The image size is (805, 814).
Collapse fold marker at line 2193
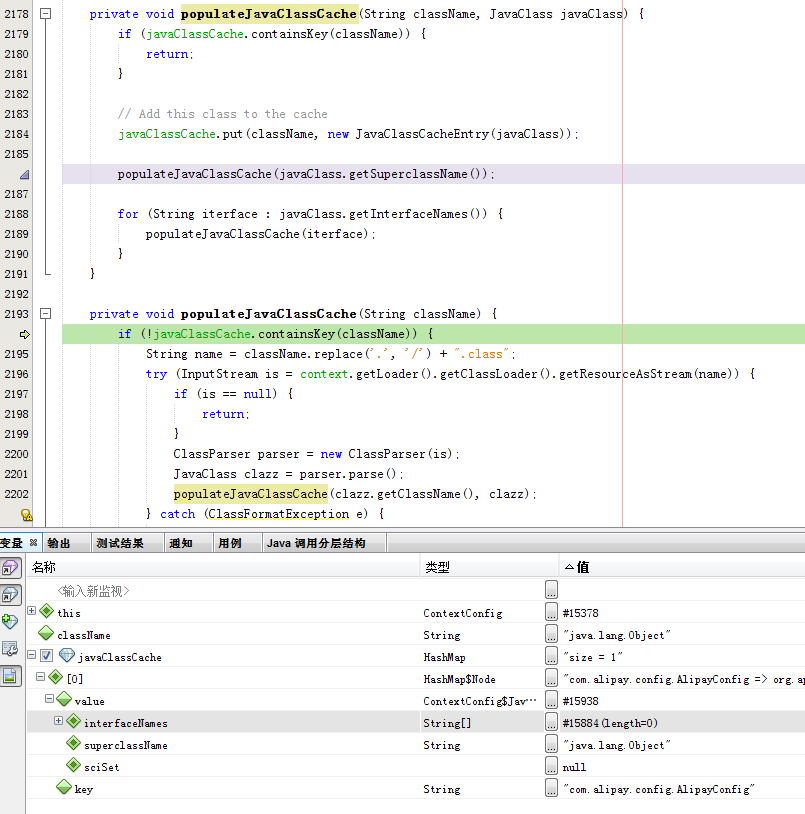(46, 314)
